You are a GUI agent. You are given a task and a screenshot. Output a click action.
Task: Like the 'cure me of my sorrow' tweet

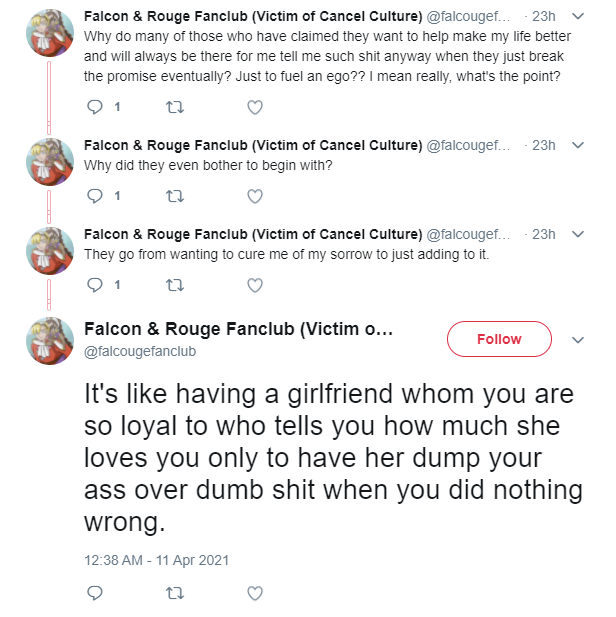255,285
